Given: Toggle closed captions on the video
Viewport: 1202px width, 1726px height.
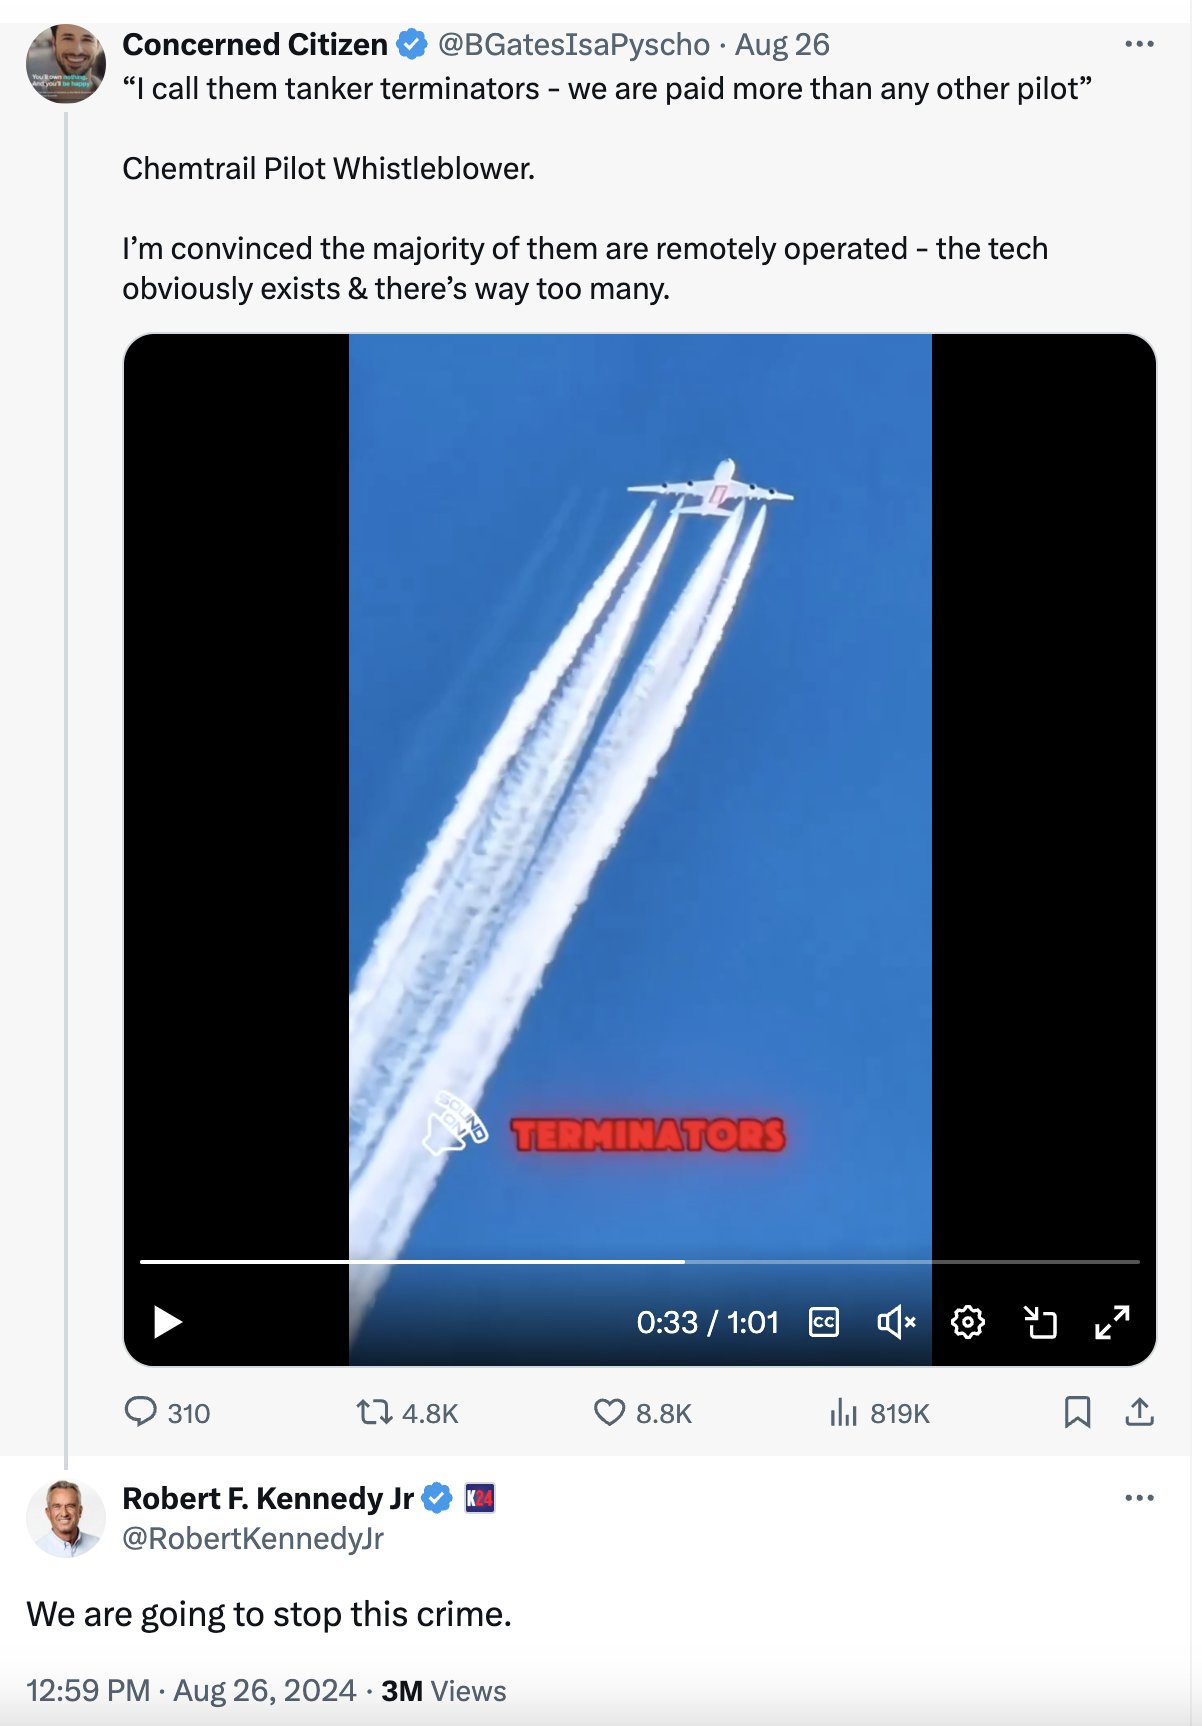Looking at the screenshot, I should (823, 1322).
